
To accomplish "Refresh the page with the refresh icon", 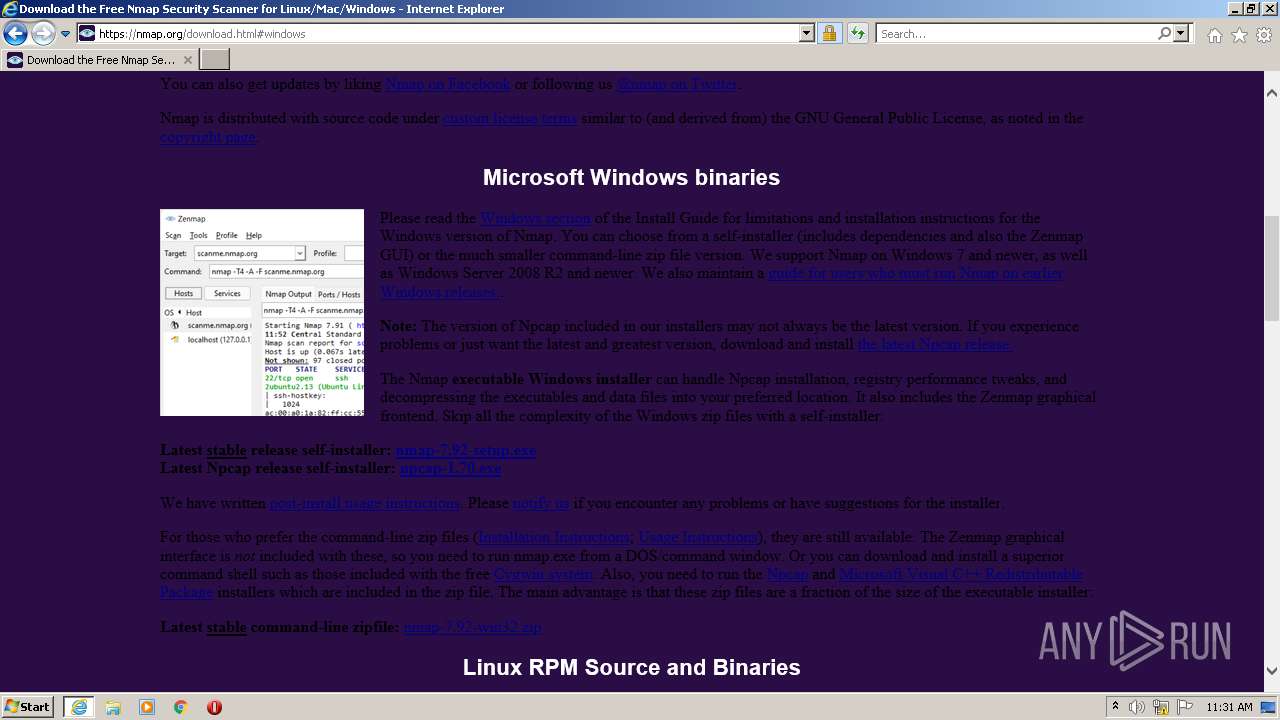I will click(x=857, y=33).
